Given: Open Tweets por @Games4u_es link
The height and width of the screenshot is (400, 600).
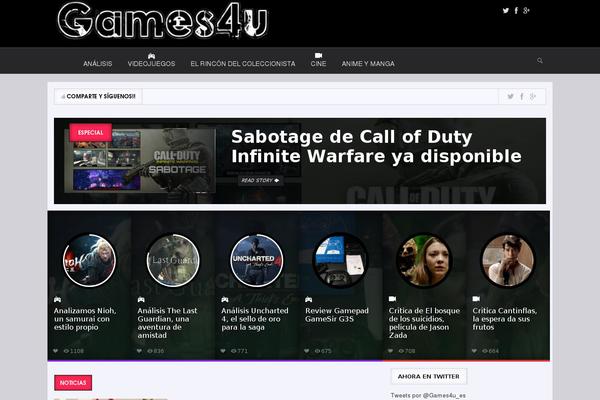Looking at the screenshot, I should pyautogui.click(x=428, y=395).
